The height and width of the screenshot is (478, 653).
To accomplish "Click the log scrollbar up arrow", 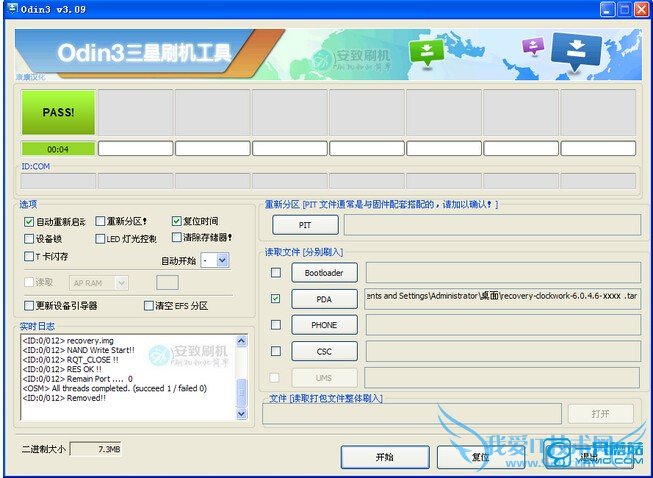I will tap(242, 341).
